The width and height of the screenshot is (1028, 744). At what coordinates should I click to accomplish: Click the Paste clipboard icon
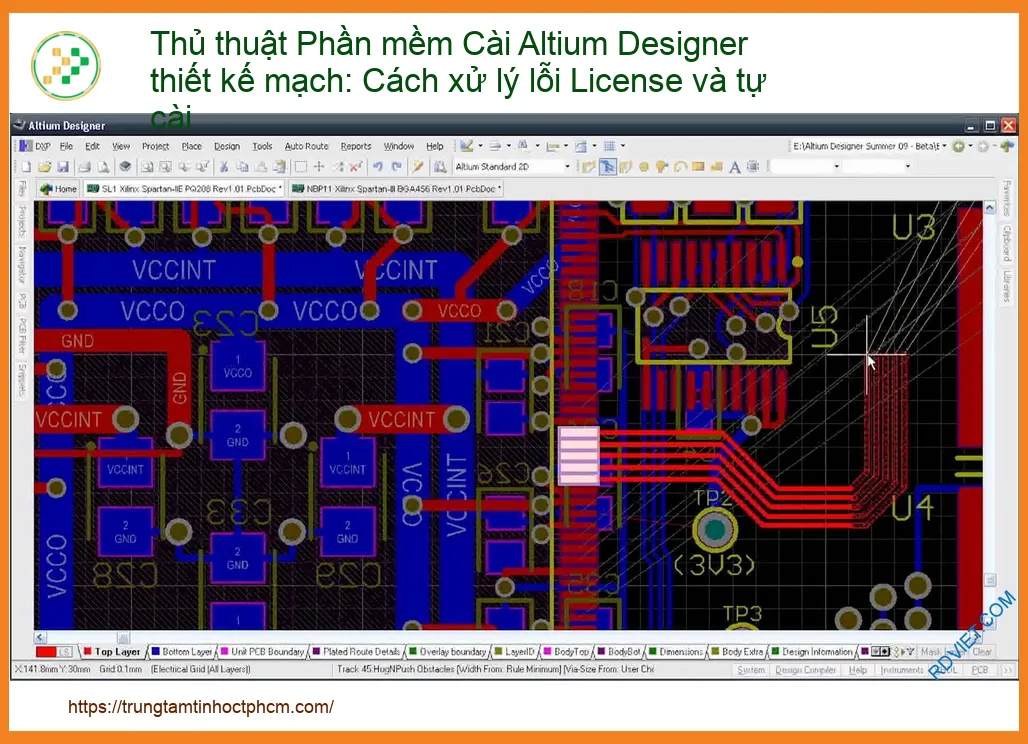pyautogui.click(x=261, y=167)
